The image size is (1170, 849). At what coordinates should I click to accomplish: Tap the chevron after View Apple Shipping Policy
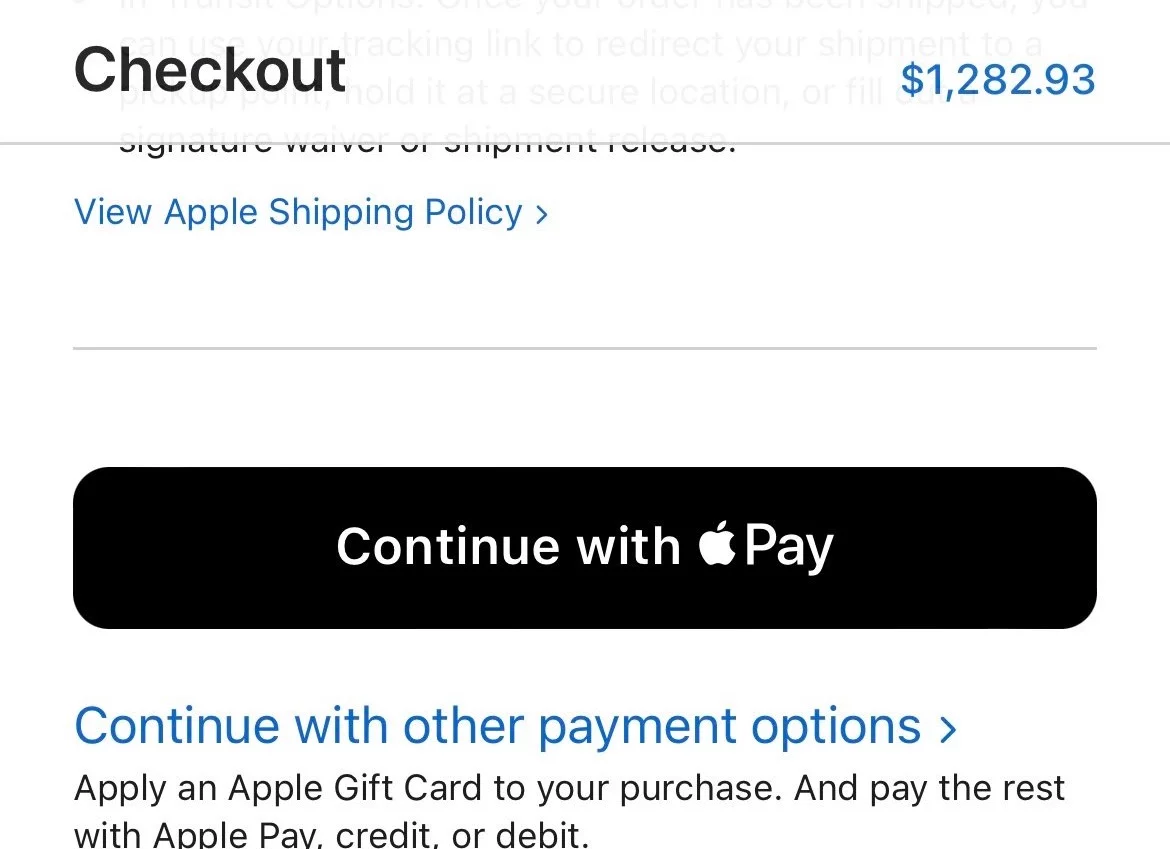(542, 214)
